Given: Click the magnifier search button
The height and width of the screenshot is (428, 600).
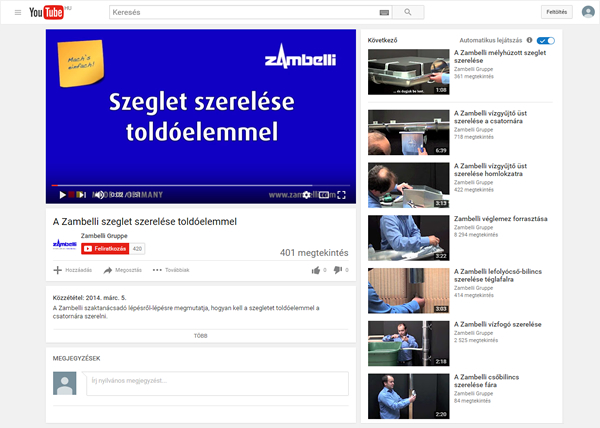Looking at the screenshot, I should pyautogui.click(x=408, y=12).
